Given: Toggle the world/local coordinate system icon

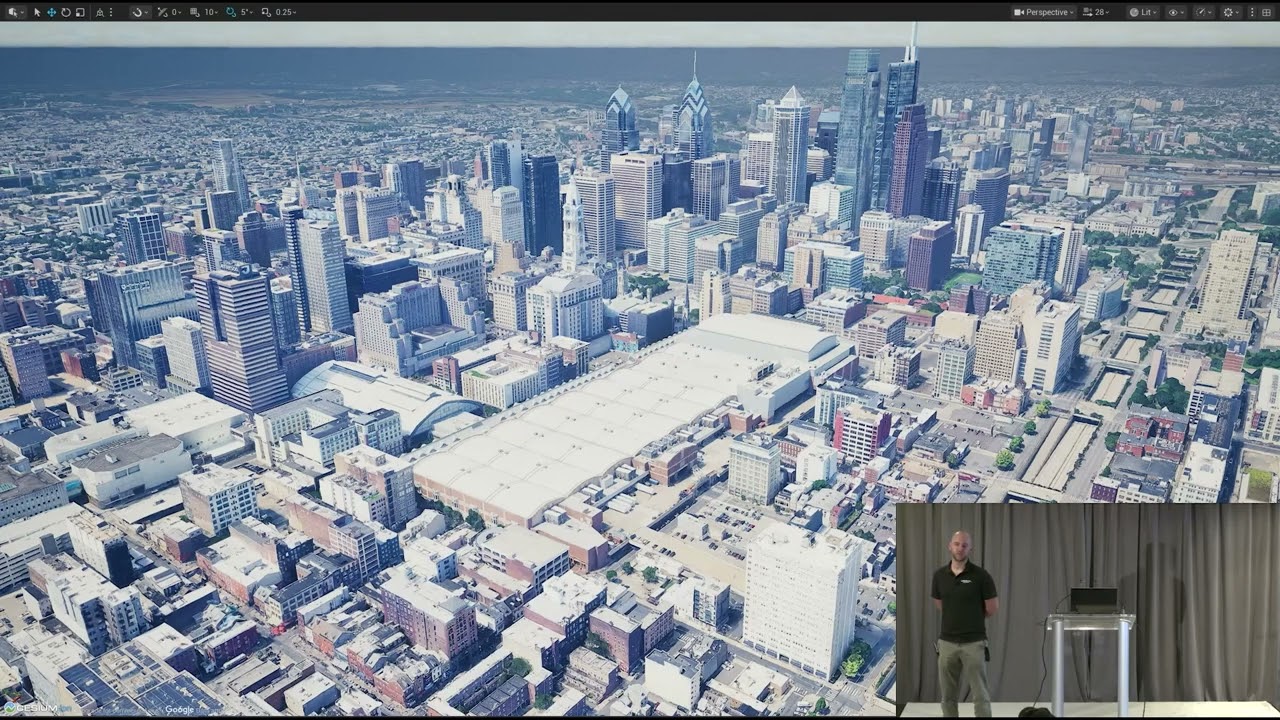Looking at the screenshot, I should 100,12.
